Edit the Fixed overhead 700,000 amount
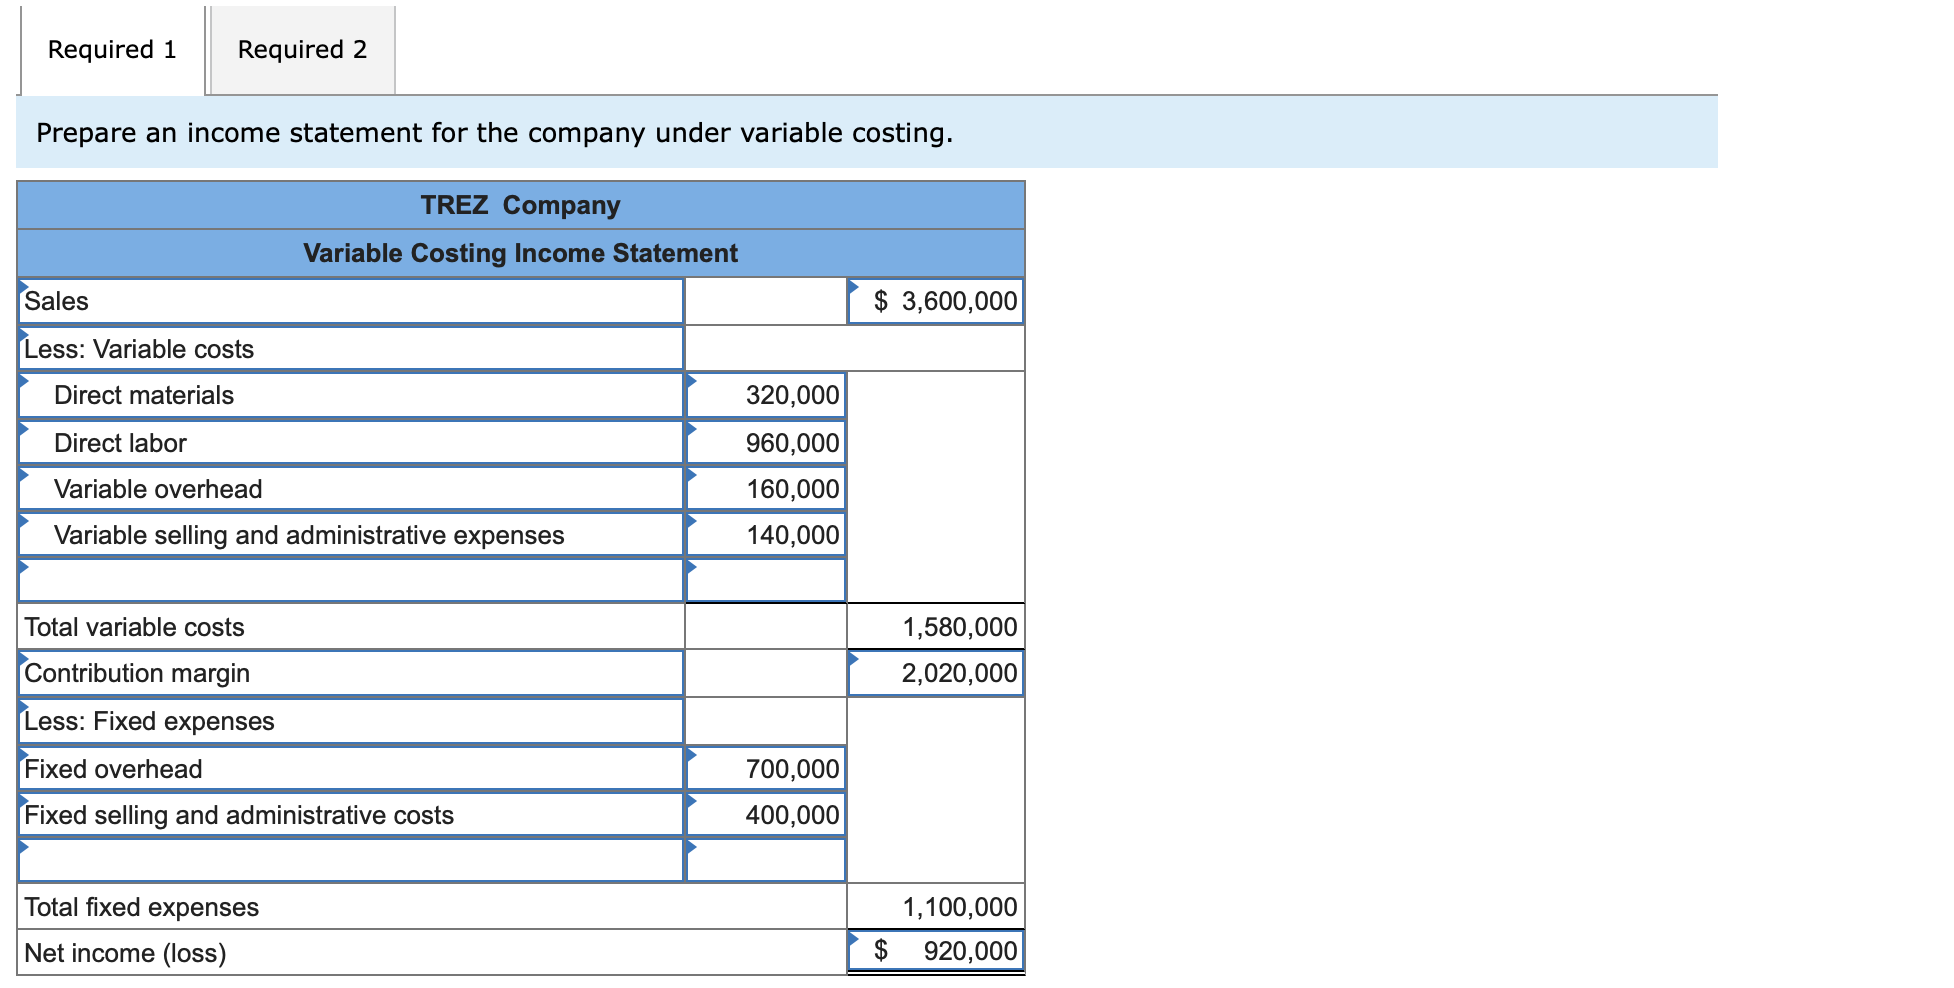Viewport: 1954px width, 988px height. pyautogui.click(x=766, y=768)
